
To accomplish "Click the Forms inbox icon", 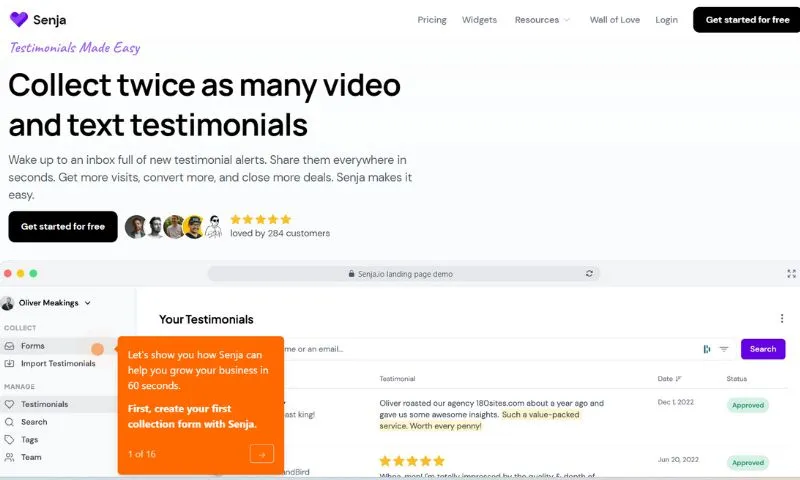I will click(x=9, y=346).
